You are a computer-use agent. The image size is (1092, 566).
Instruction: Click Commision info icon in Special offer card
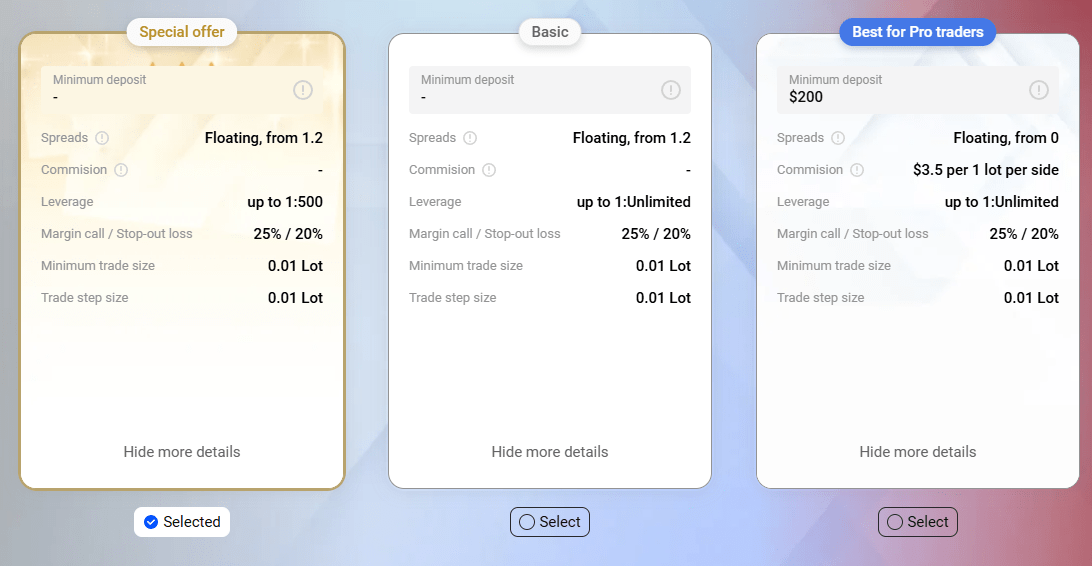point(121,170)
